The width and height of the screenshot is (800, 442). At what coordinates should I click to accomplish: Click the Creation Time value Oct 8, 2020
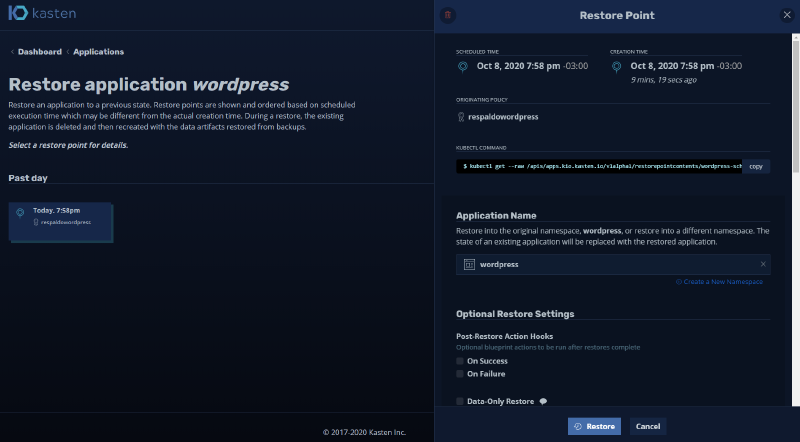[x=686, y=66]
